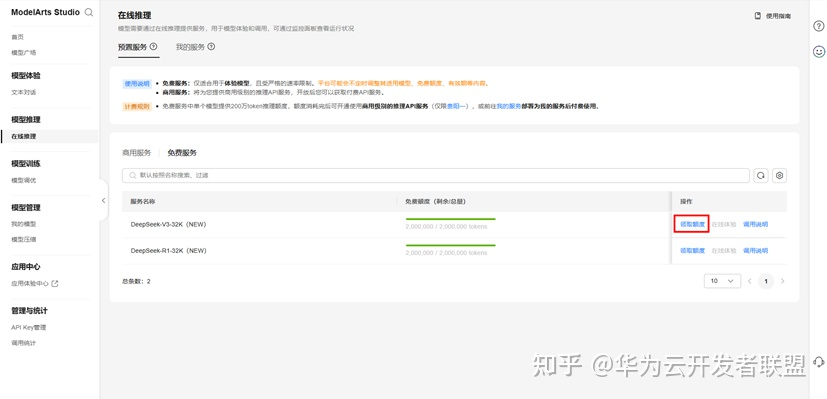
Task: Open table settings gear icon
Action: pos(780,176)
